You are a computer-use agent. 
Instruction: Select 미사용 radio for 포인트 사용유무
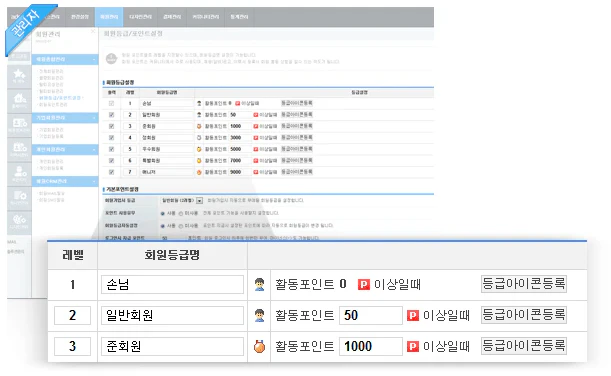(x=181, y=214)
